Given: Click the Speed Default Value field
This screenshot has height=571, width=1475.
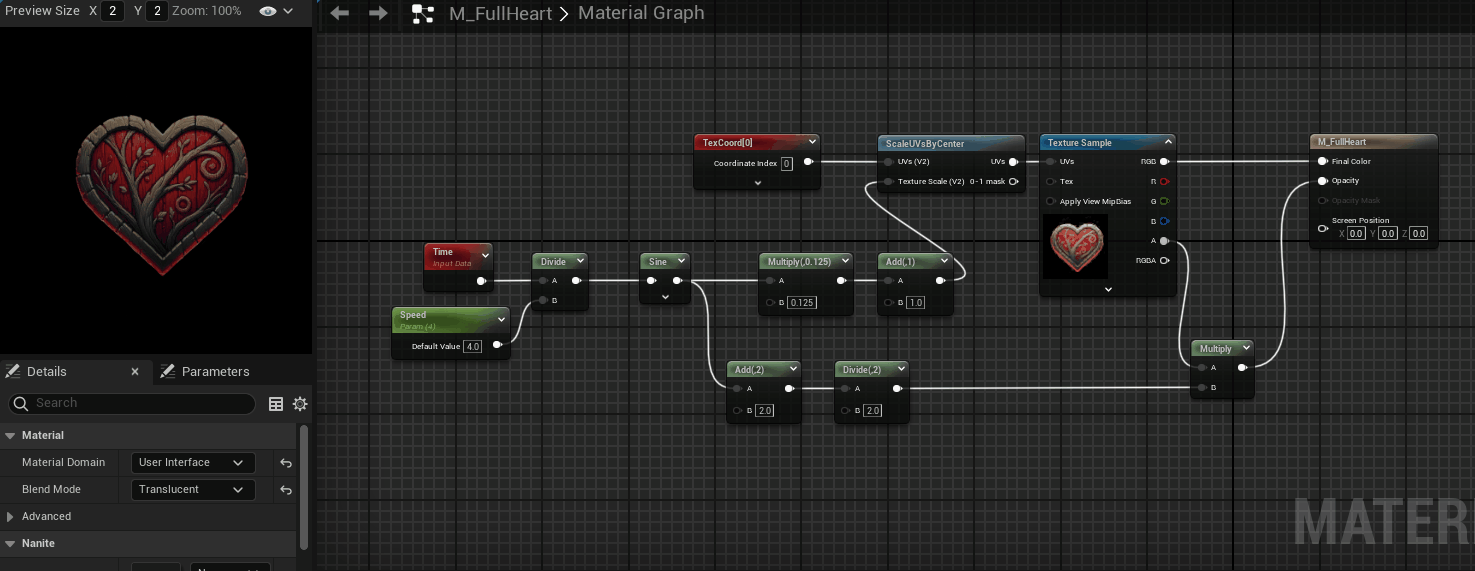Looking at the screenshot, I should coord(473,347).
